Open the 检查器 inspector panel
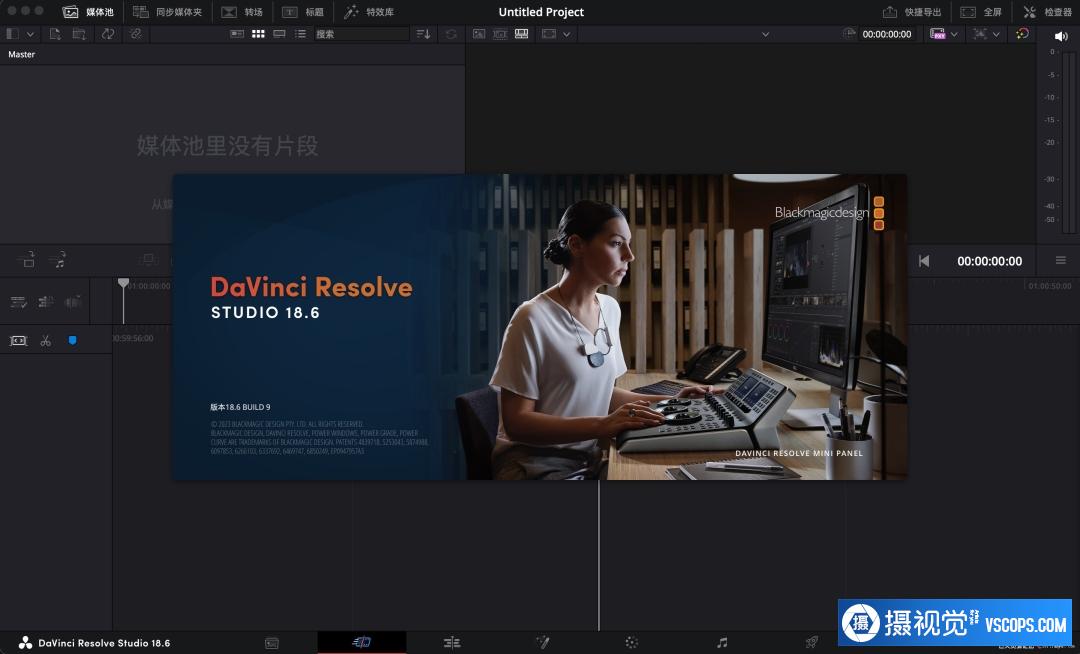The width and height of the screenshot is (1080, 654). [1047, 12]
